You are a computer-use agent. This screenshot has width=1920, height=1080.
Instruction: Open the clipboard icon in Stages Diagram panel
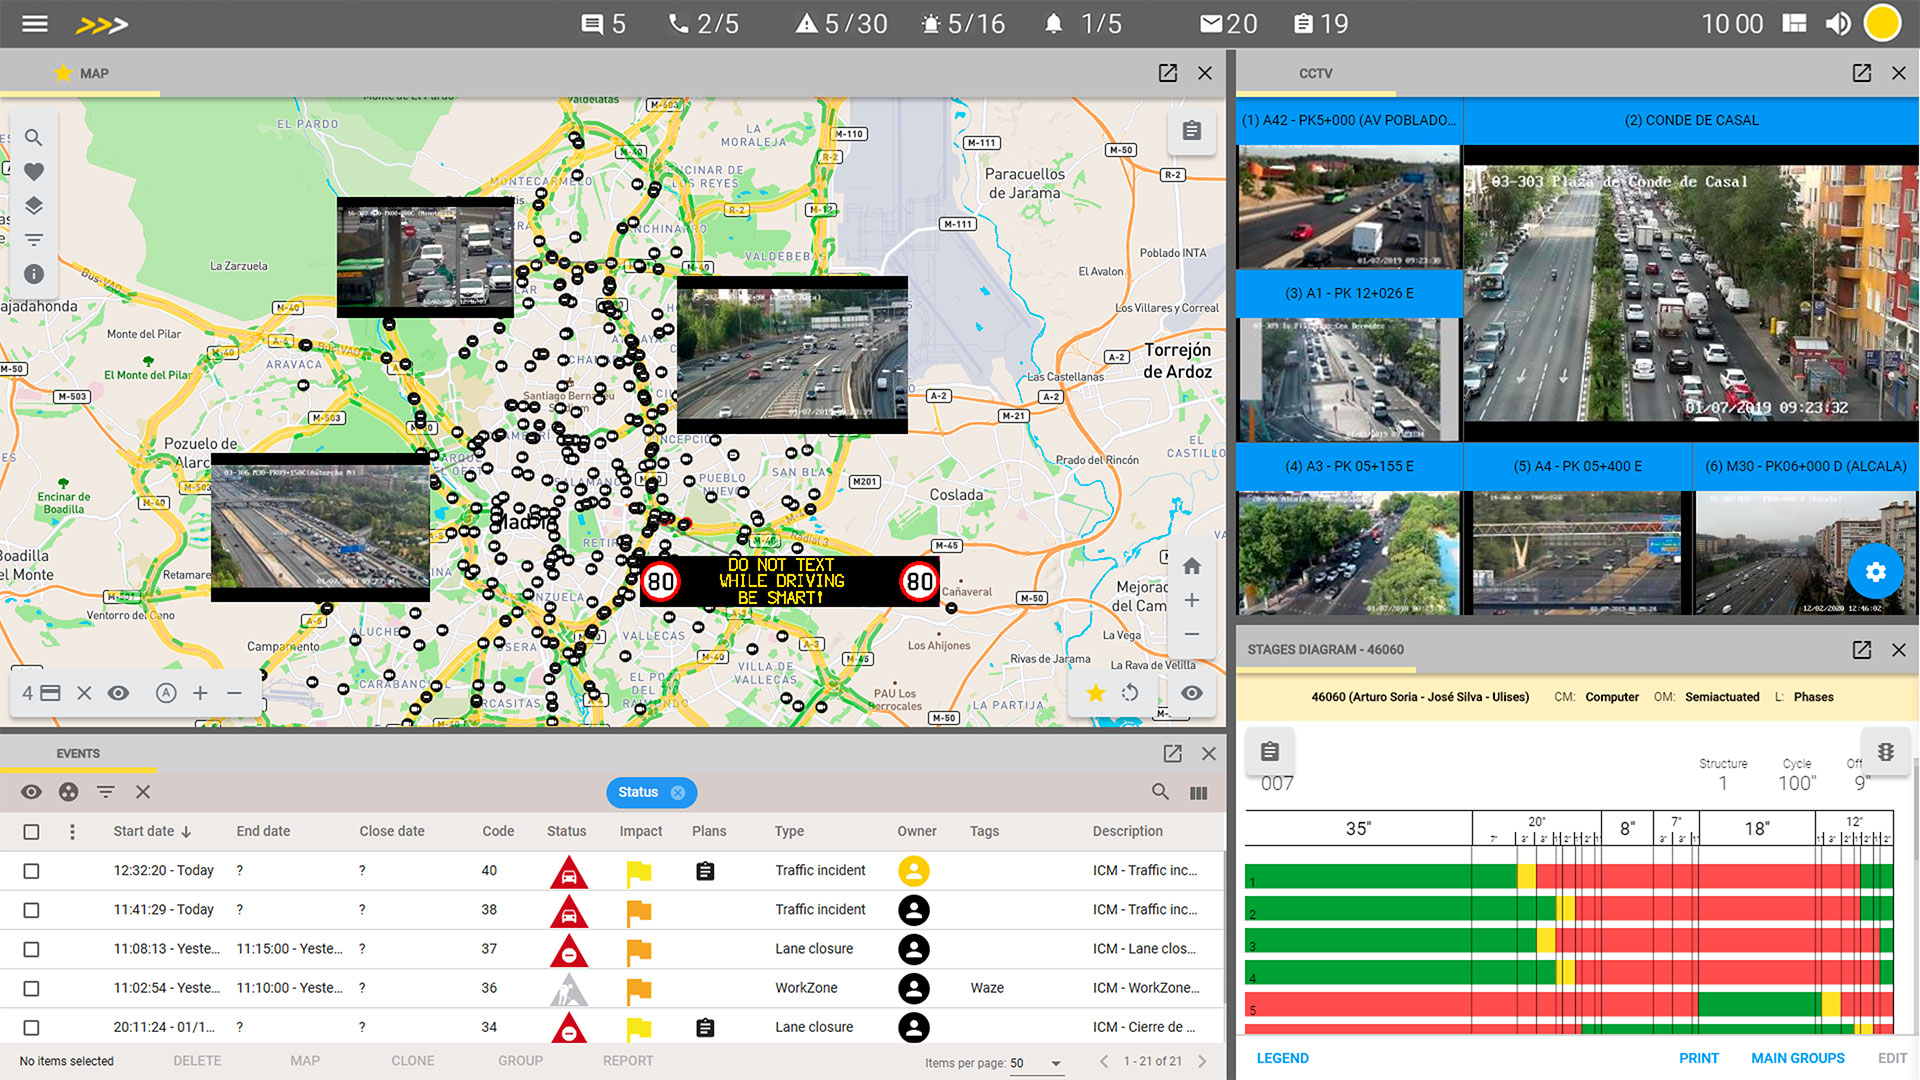tap(1269, 751)
